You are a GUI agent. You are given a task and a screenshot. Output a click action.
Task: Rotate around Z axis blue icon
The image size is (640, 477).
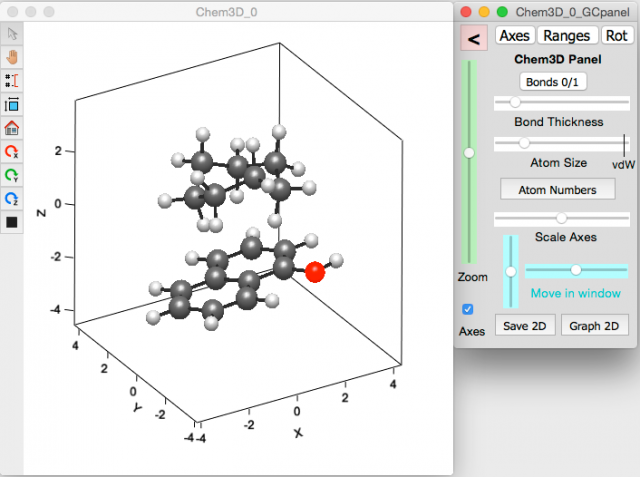pos(12,199)
